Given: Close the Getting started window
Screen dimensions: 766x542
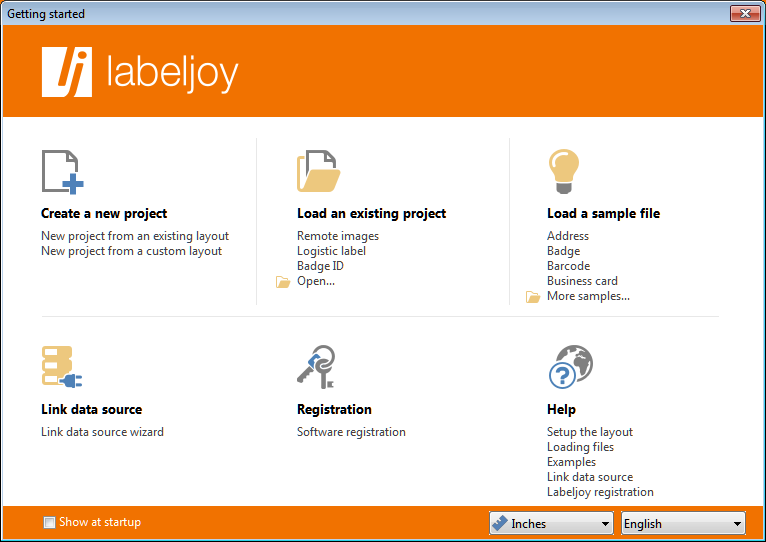Looking at the screenshot, I should click(x=745, y=13).
